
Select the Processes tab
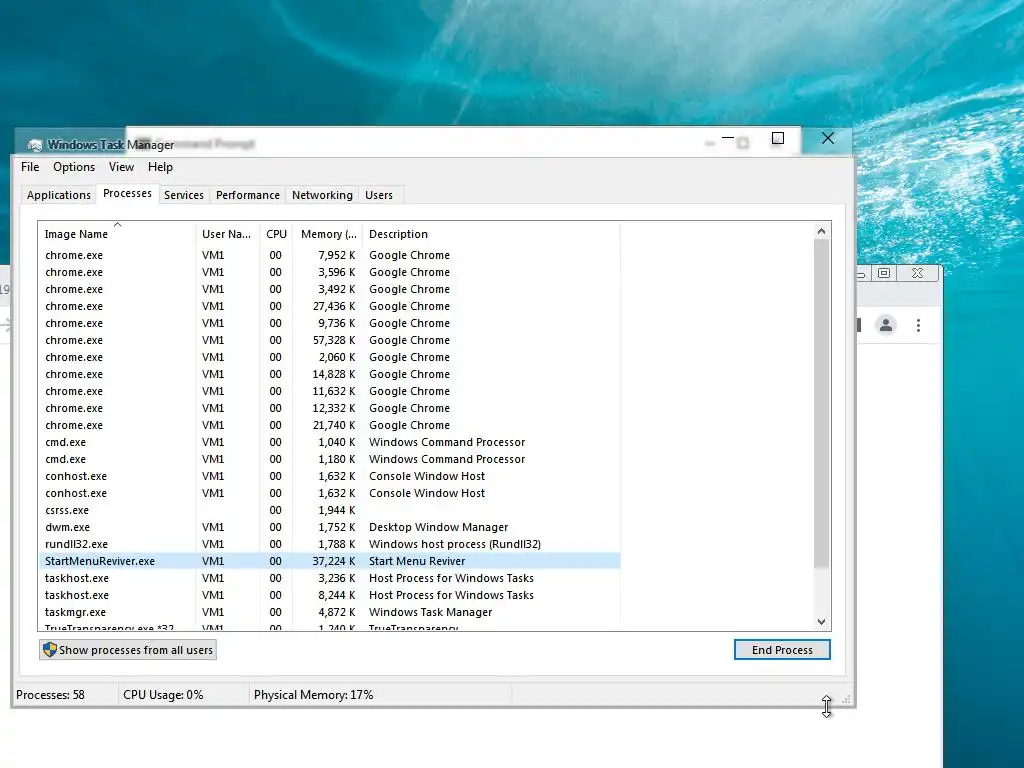[127, 193]
